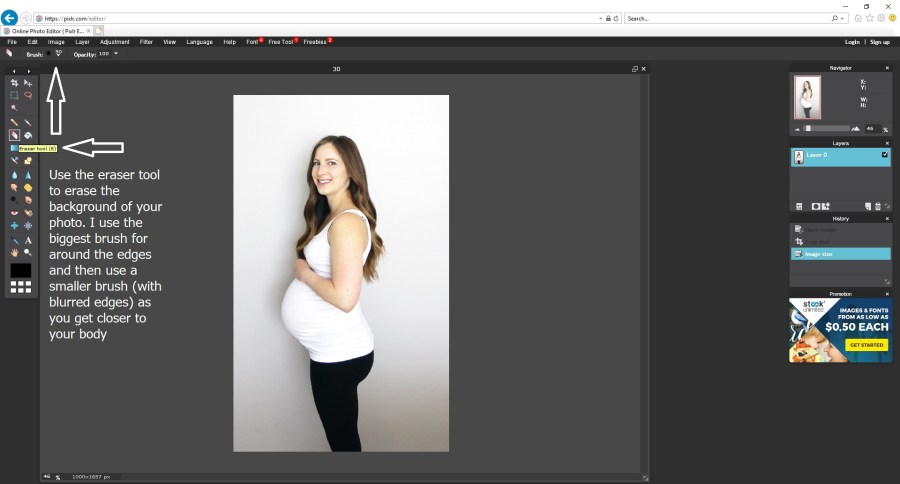Viewport: 900px width, 484px height.
Task: Open the Language menu
Action: [x=199, y=42]
